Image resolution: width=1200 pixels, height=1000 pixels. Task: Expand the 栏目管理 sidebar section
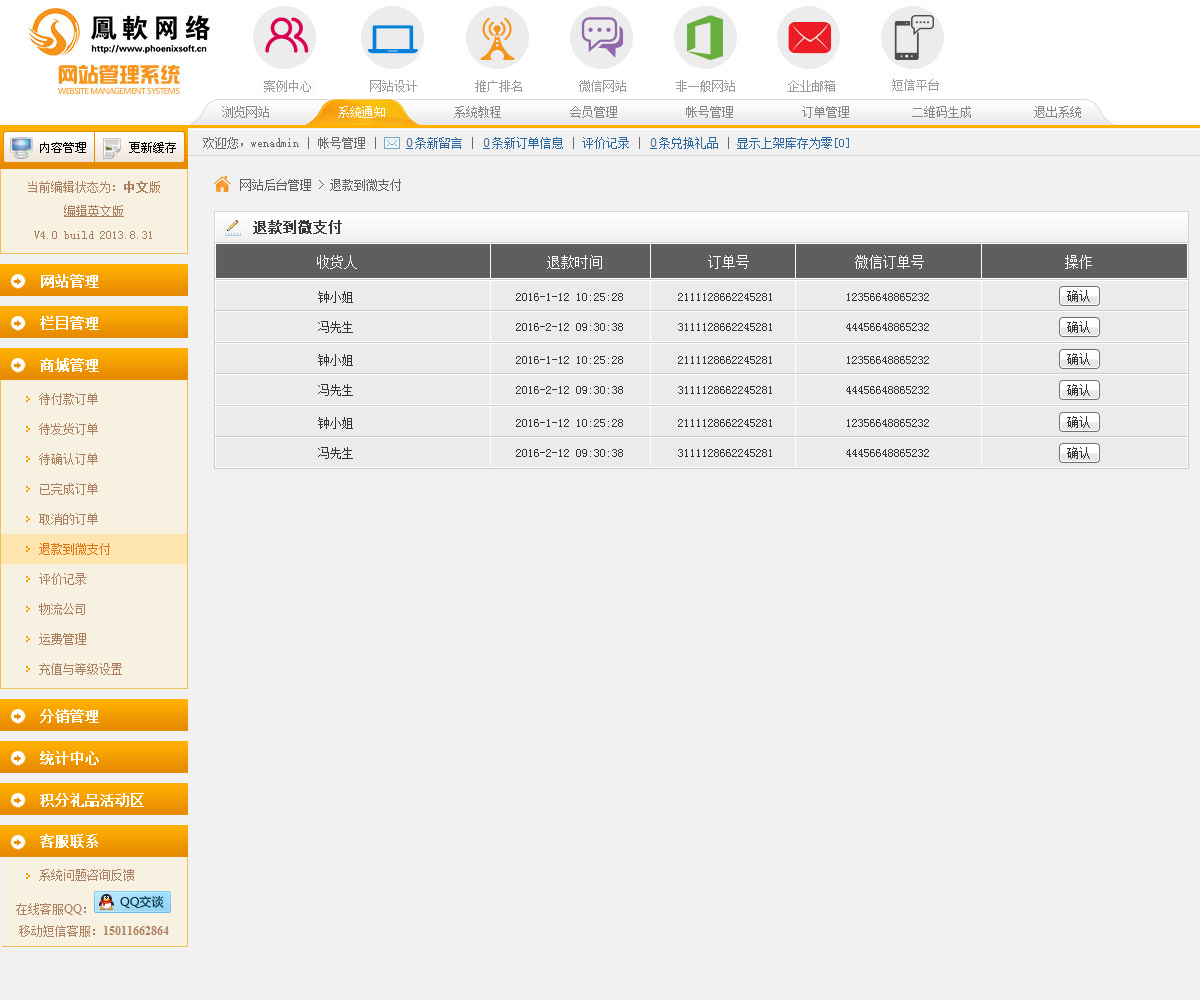[94, 323]
